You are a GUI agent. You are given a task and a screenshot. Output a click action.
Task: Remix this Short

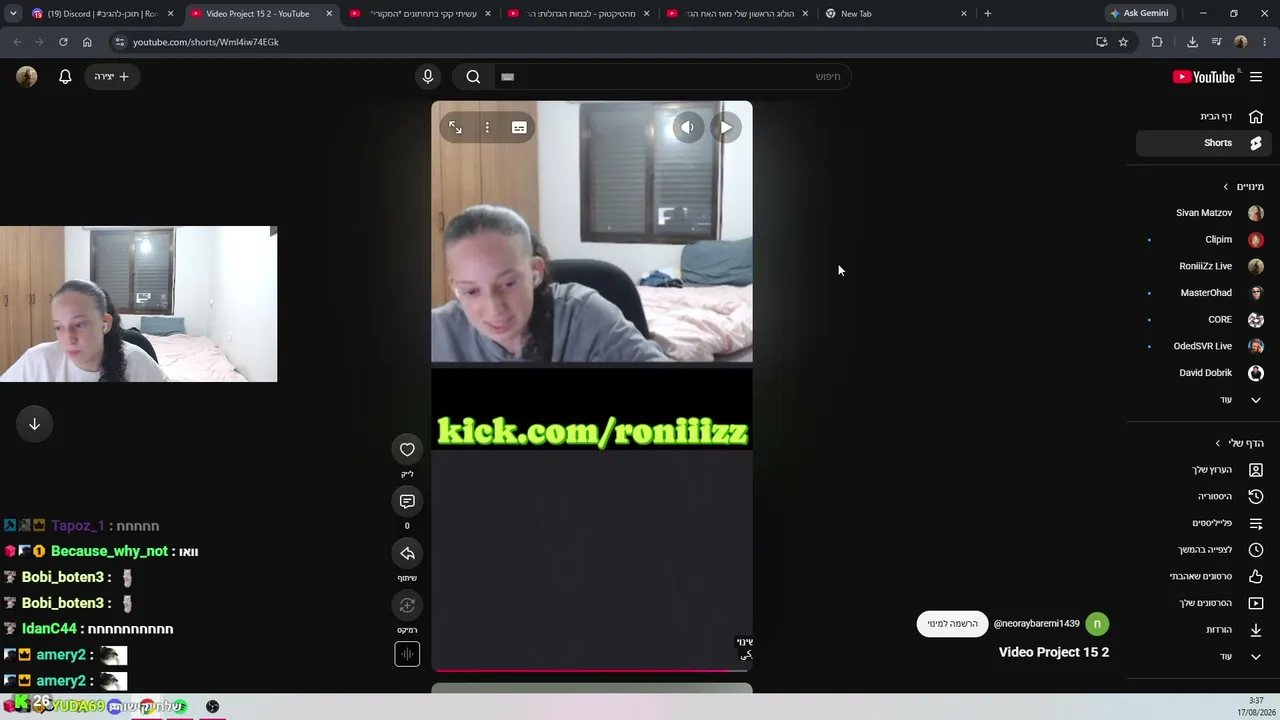[x=407, y=605]
